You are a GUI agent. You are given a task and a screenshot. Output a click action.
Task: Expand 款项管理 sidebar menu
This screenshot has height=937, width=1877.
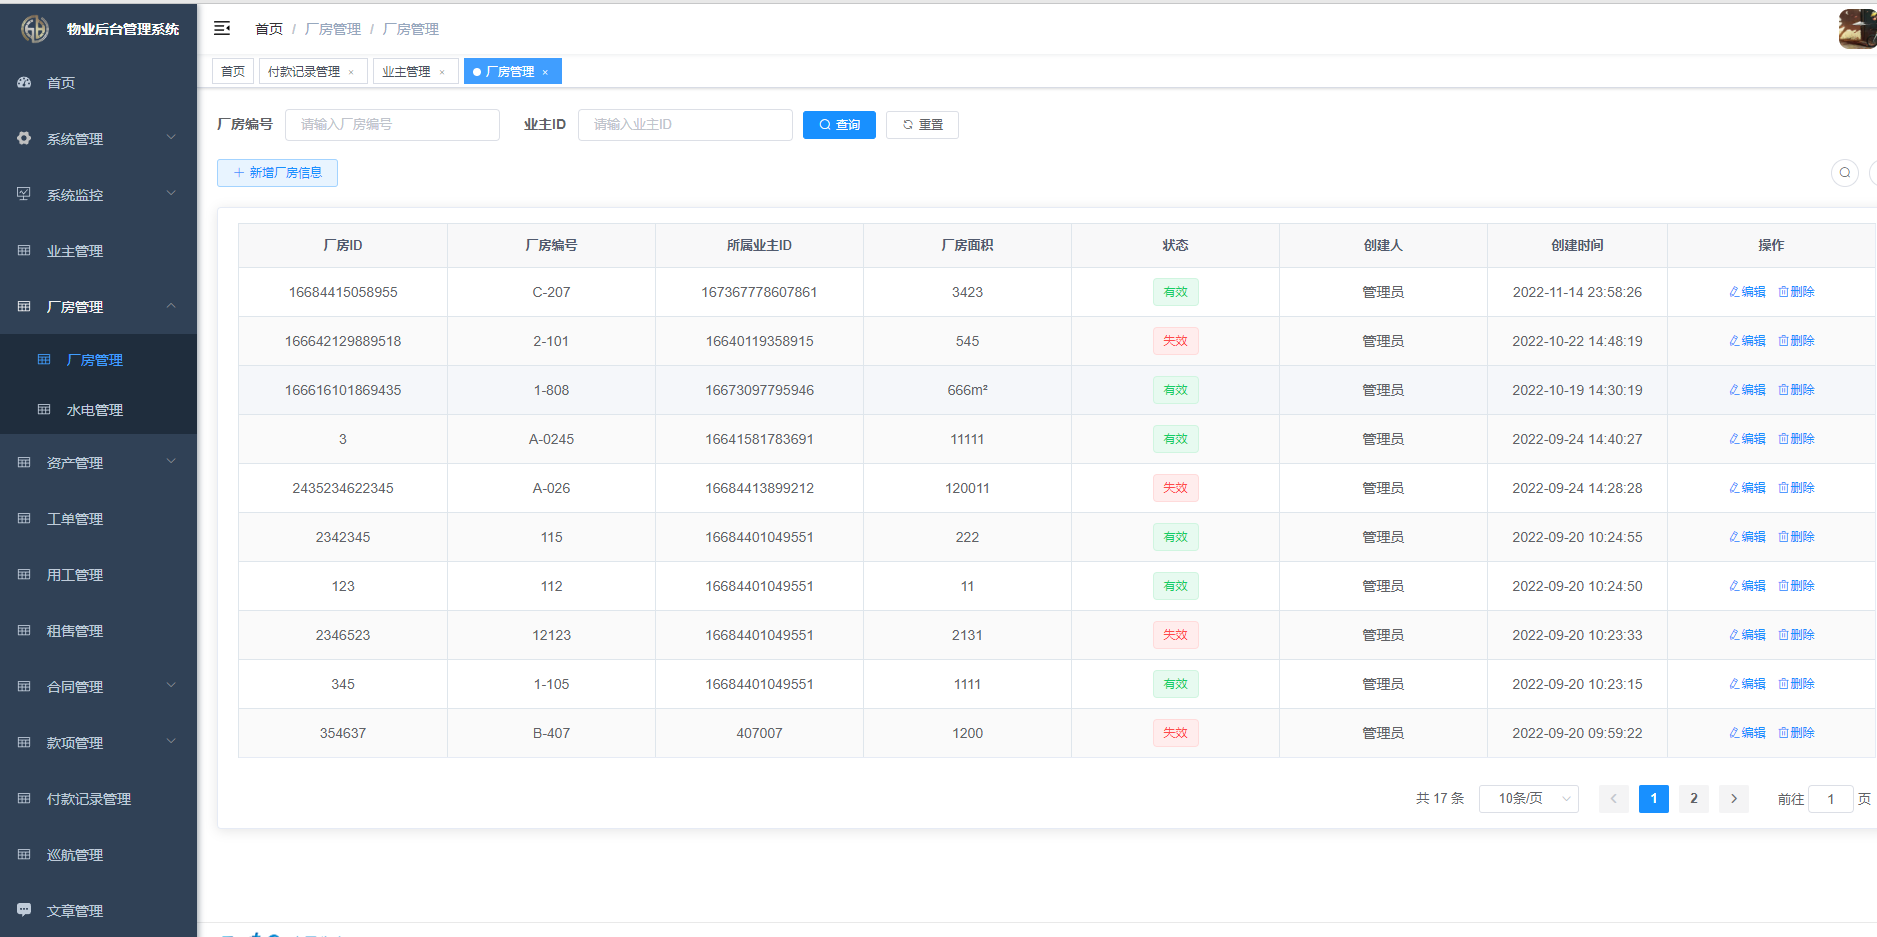(x=98, y=743)
